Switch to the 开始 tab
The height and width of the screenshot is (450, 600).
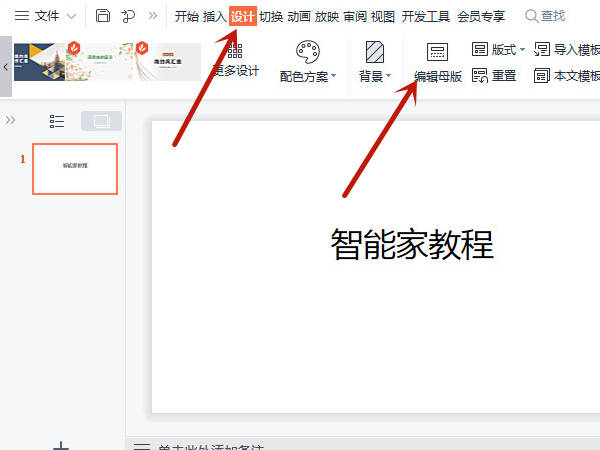pyautogui.click(x=187, y=16)
